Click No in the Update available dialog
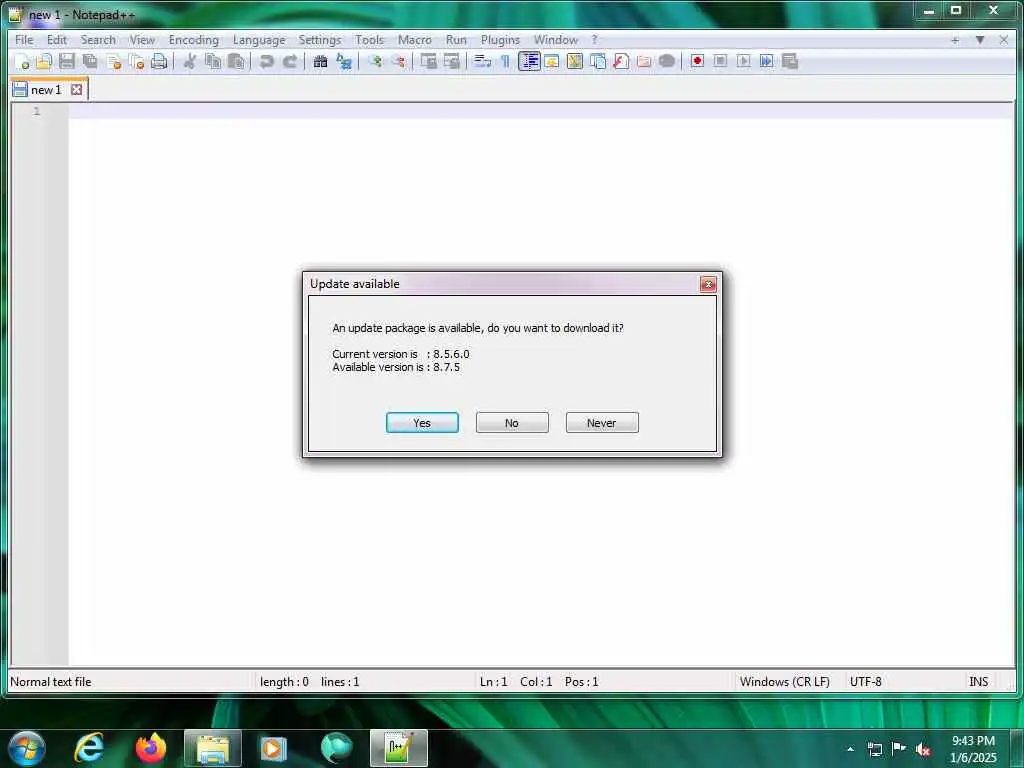 click(x=512, y=423)
